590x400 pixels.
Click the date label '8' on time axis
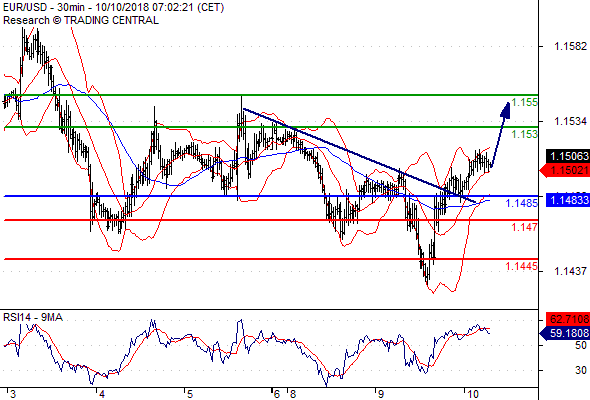point(293,394)
